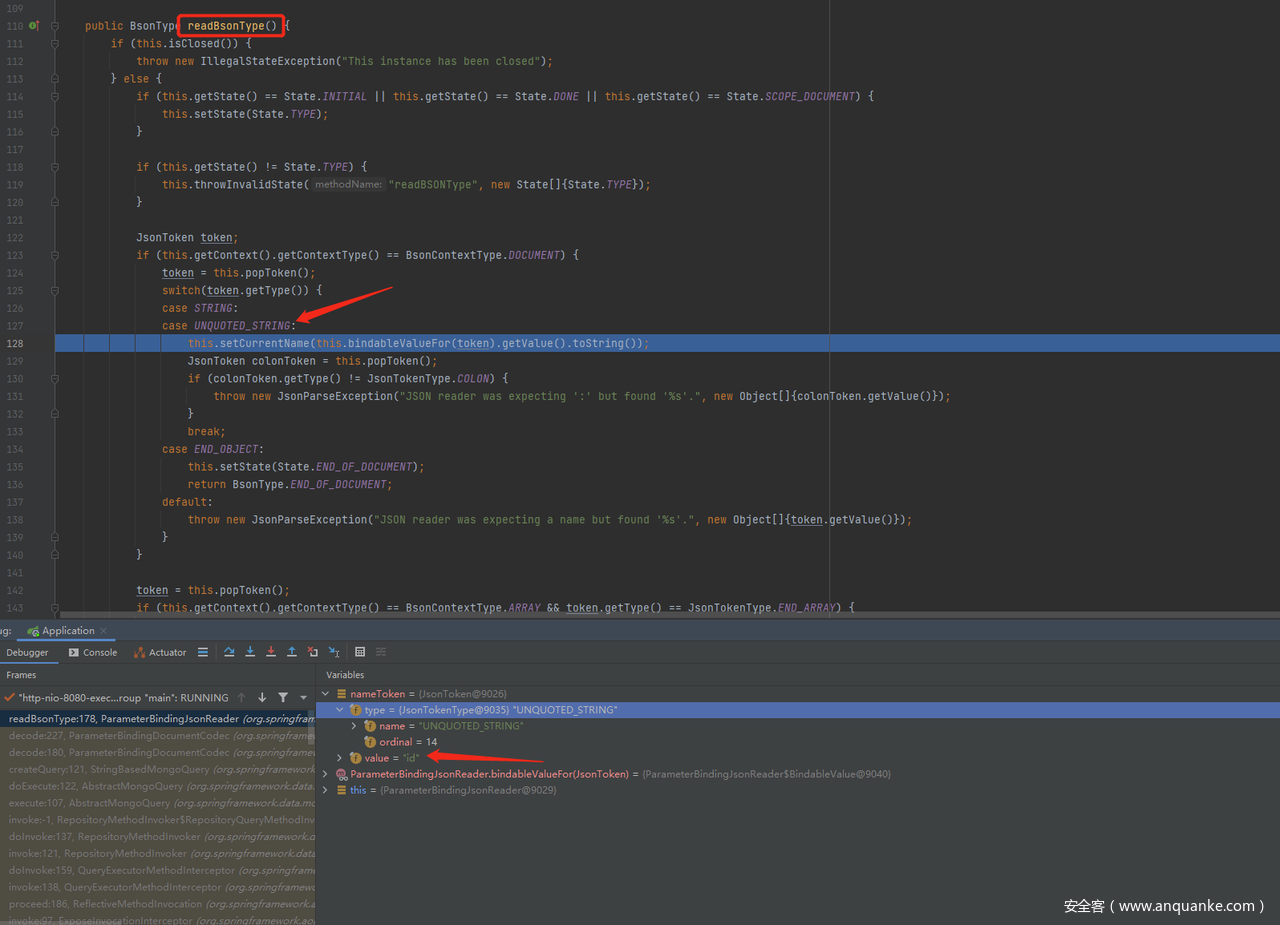Switch to the Console tab

[93, 652]
